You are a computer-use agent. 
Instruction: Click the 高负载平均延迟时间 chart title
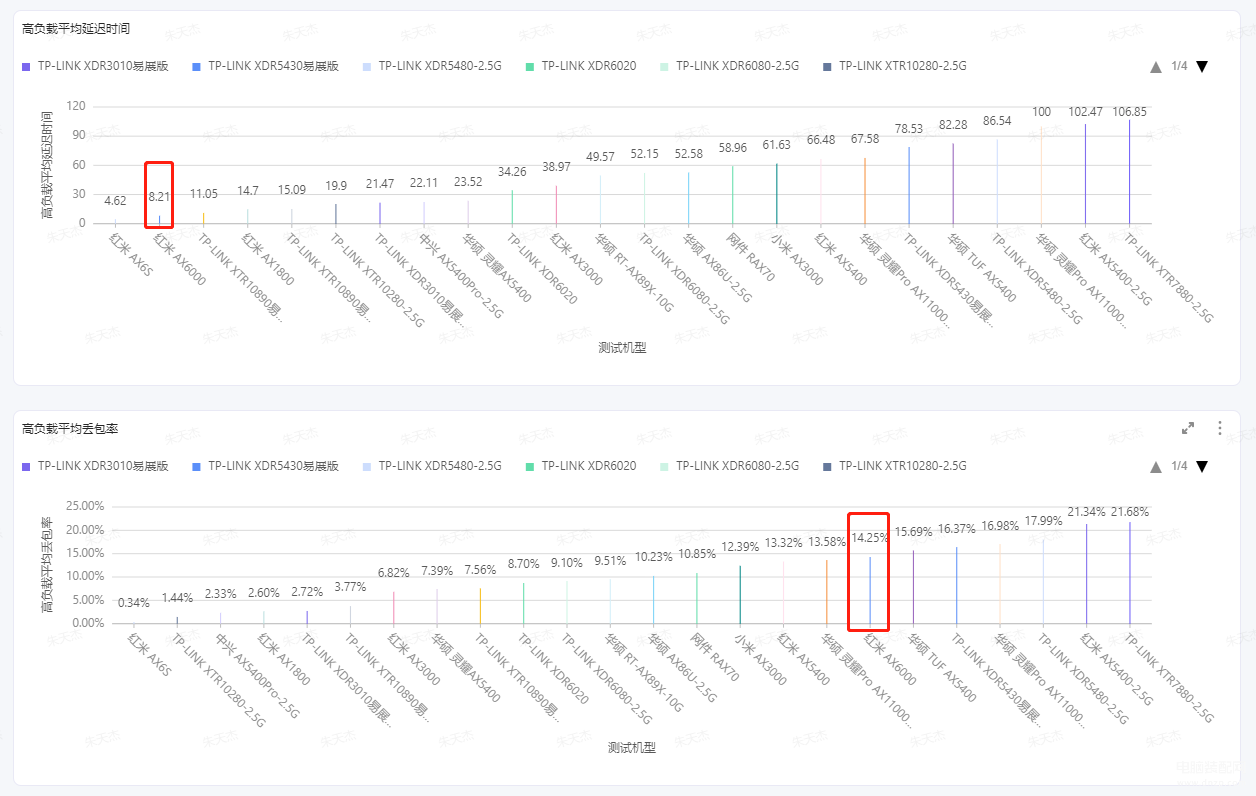pyautogui.click(x=76, y=29)
